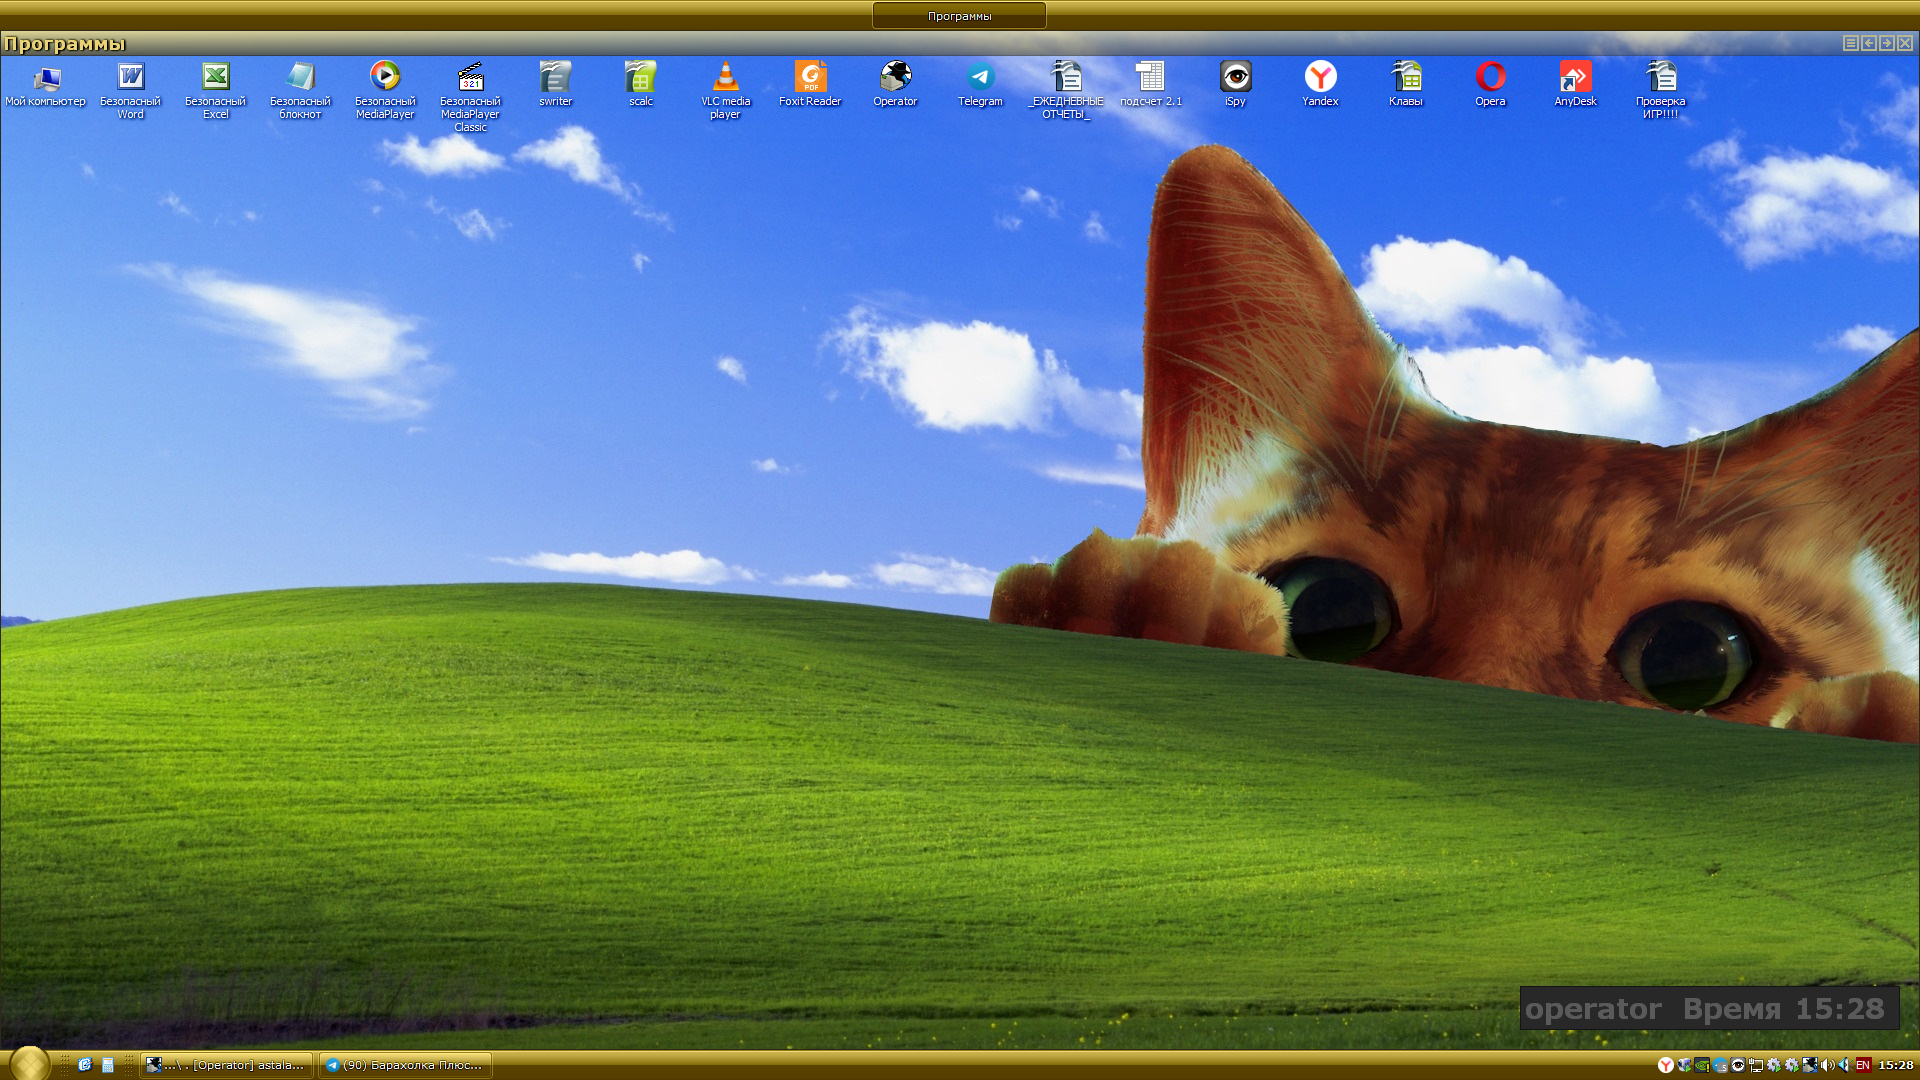Launch the AnyDesk shortcut
Screen dimensions: 1920x1080
point(1575,78)
